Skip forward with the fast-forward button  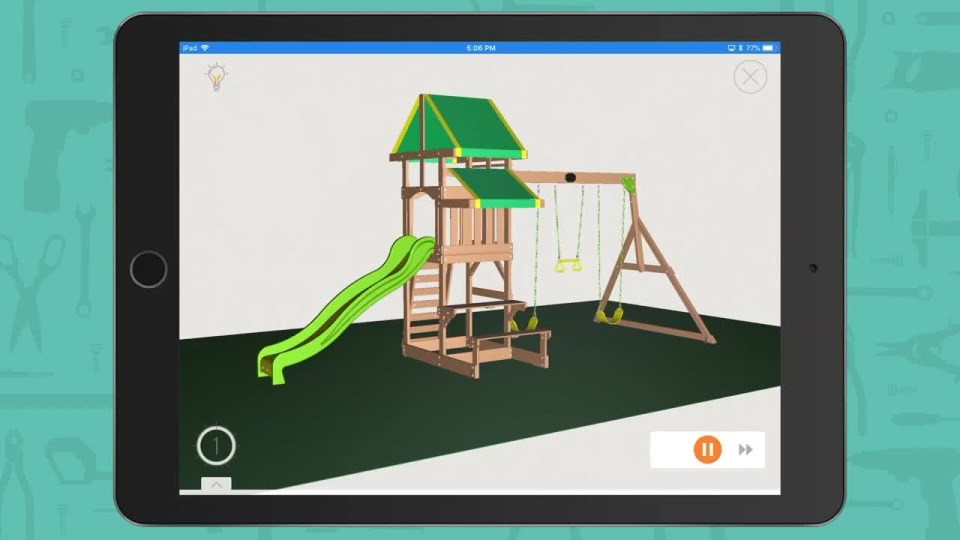coord(745,450)
